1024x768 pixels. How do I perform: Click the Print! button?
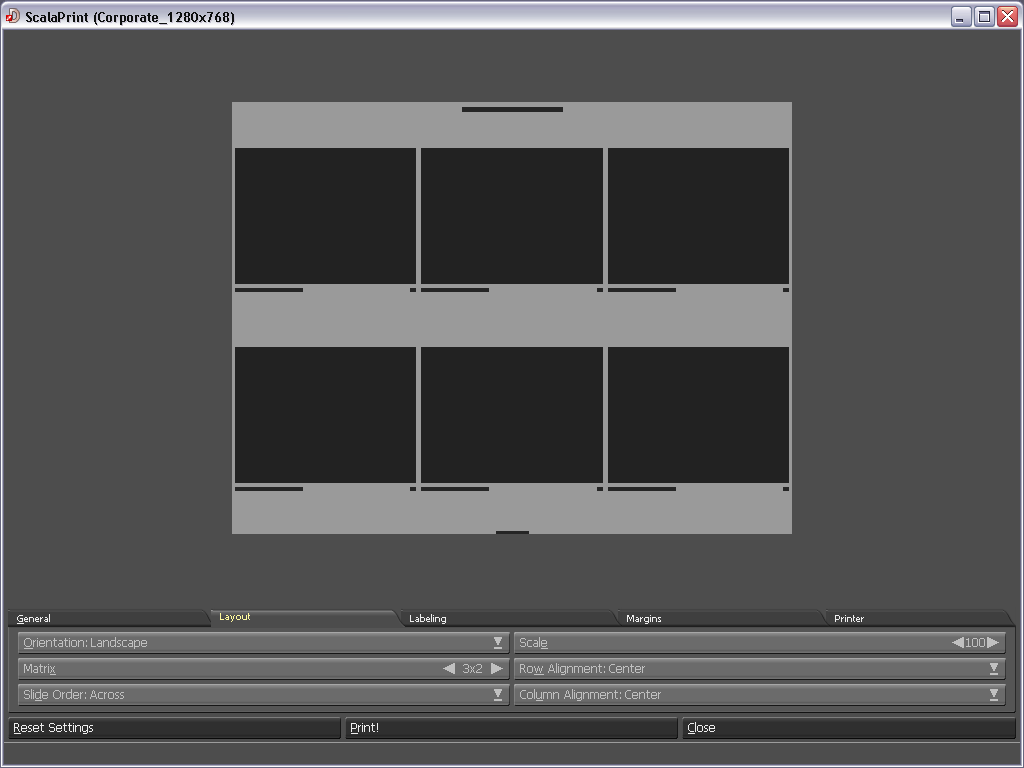(x=511, y=728)
